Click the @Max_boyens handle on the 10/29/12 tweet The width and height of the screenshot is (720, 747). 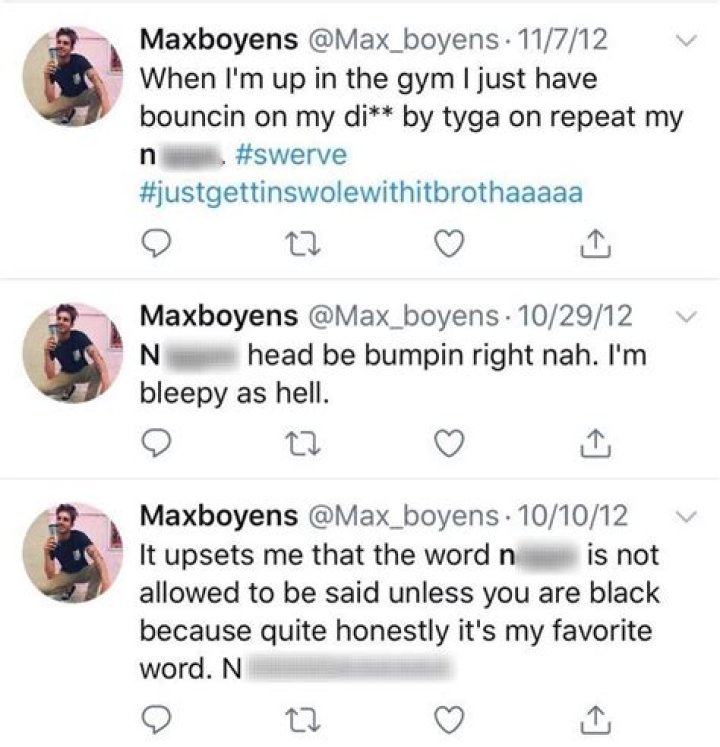pyautogui.click(x=408, y=317)
